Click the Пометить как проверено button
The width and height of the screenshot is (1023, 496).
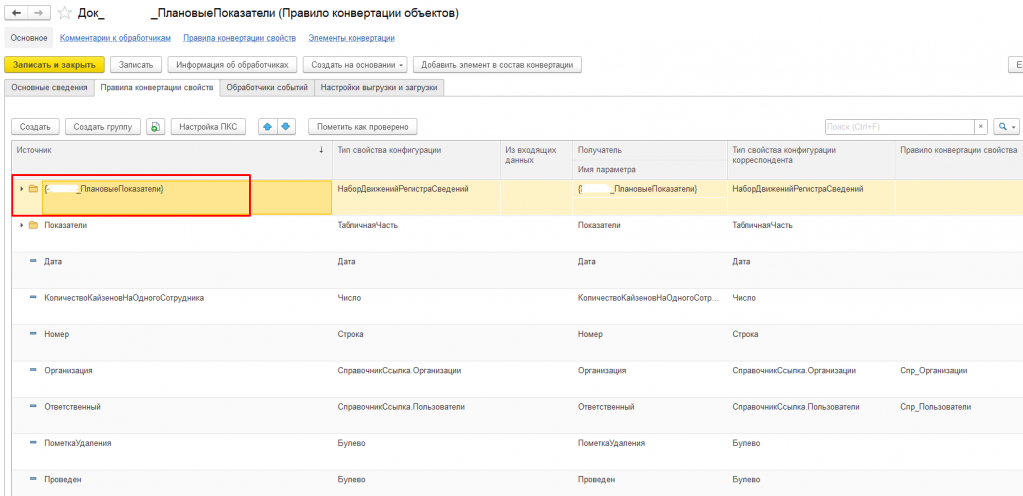362,127
